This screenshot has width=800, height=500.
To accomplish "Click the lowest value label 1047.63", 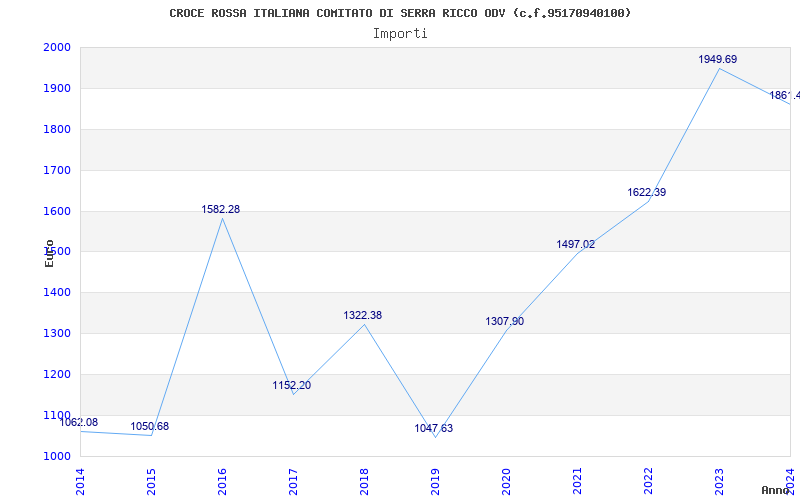I will coord(433,429).
